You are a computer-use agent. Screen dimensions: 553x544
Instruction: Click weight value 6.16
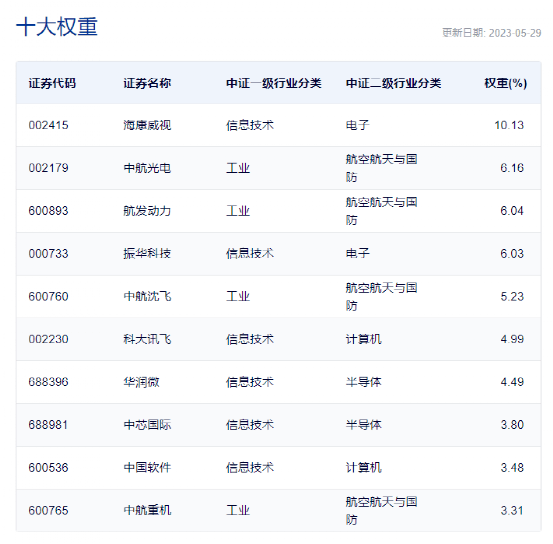(512, 168)
